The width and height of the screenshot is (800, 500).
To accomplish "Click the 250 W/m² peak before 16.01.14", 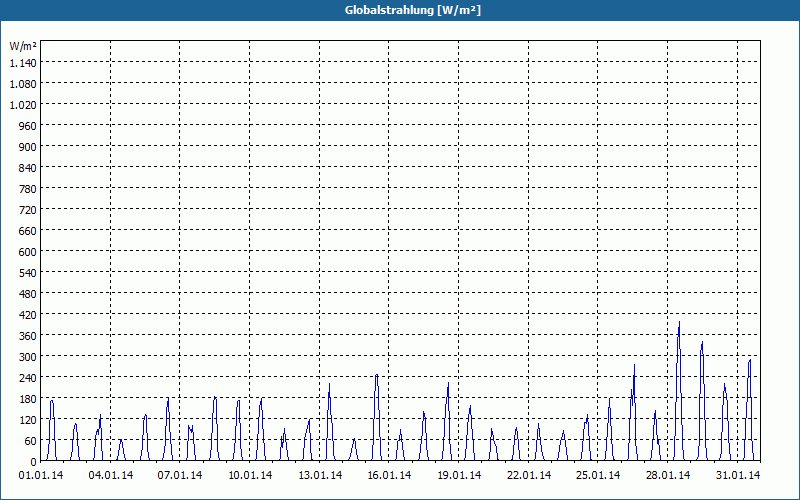I will point(377,376).
